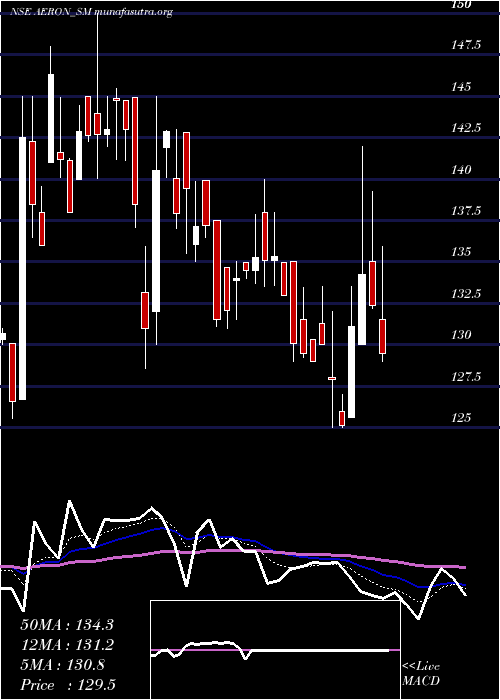Click the 130 price axis label
The image size is (500, 700).
click(461, 335)
